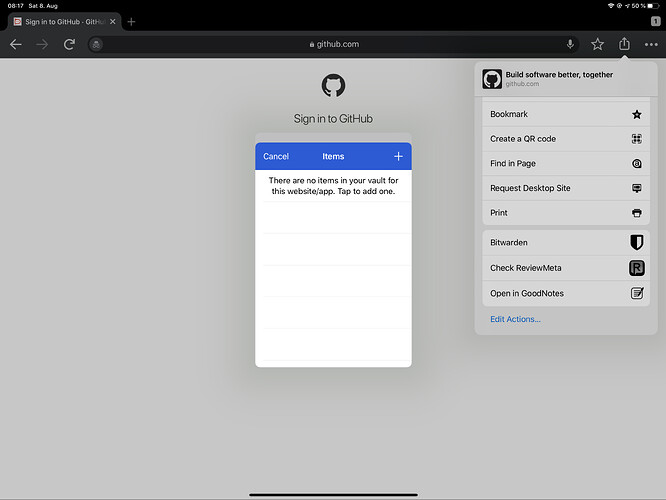Open the three-dots browser menu

[x=651, y=44]
